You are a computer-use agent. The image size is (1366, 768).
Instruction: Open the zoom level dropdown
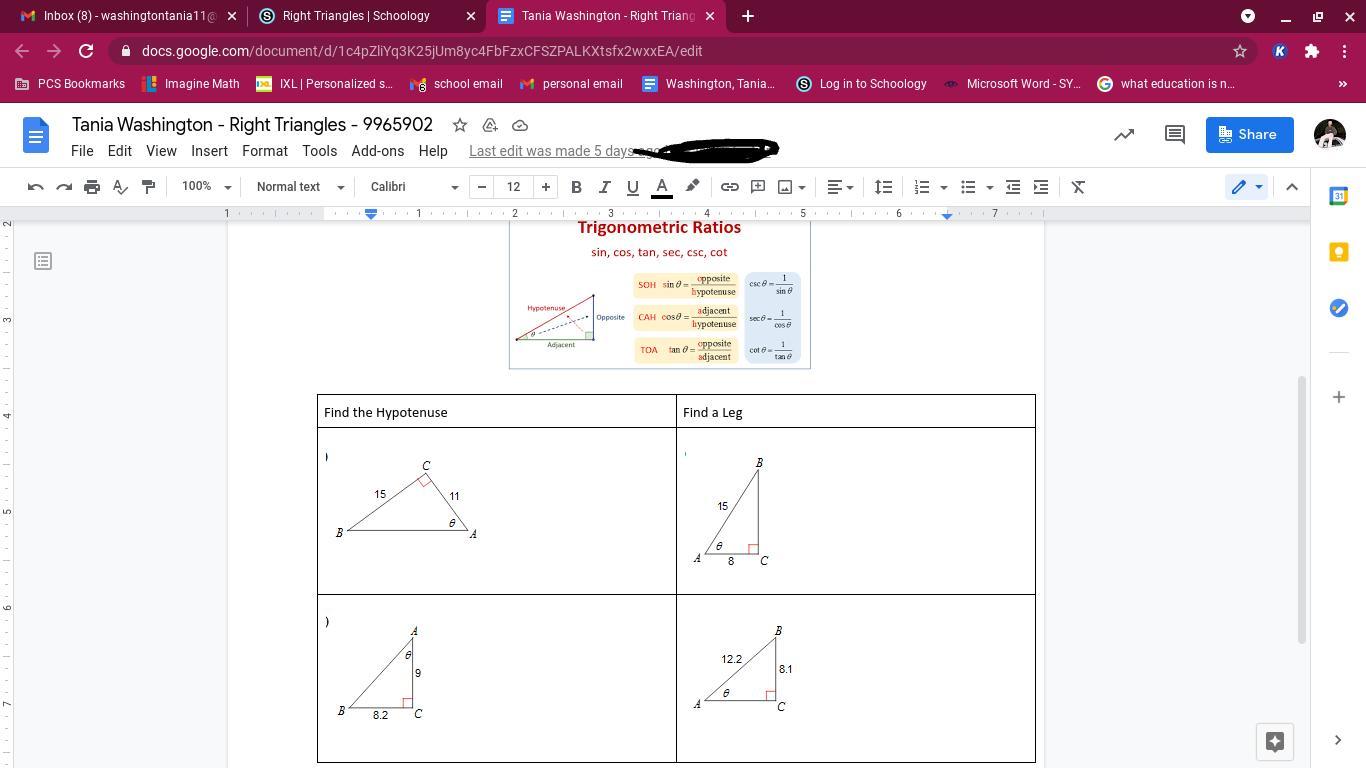206,187
